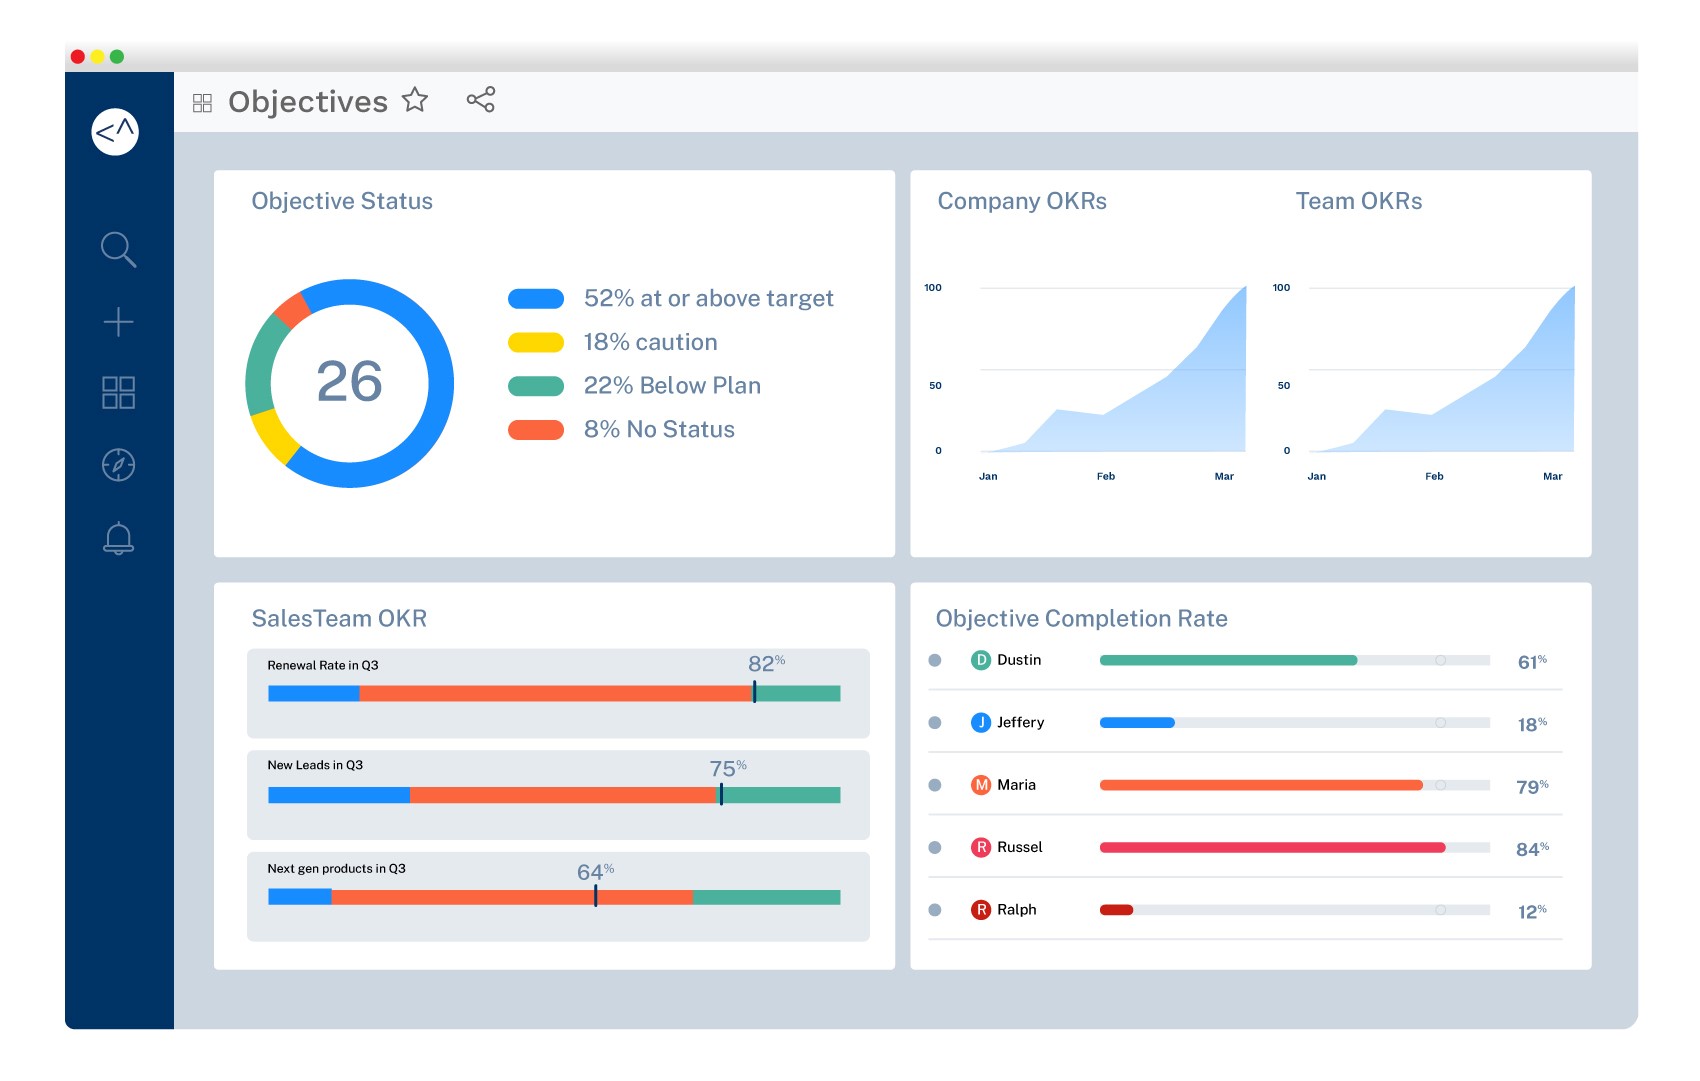
Task: Select the gray dot beside Ralph
Action: point(935,910)
